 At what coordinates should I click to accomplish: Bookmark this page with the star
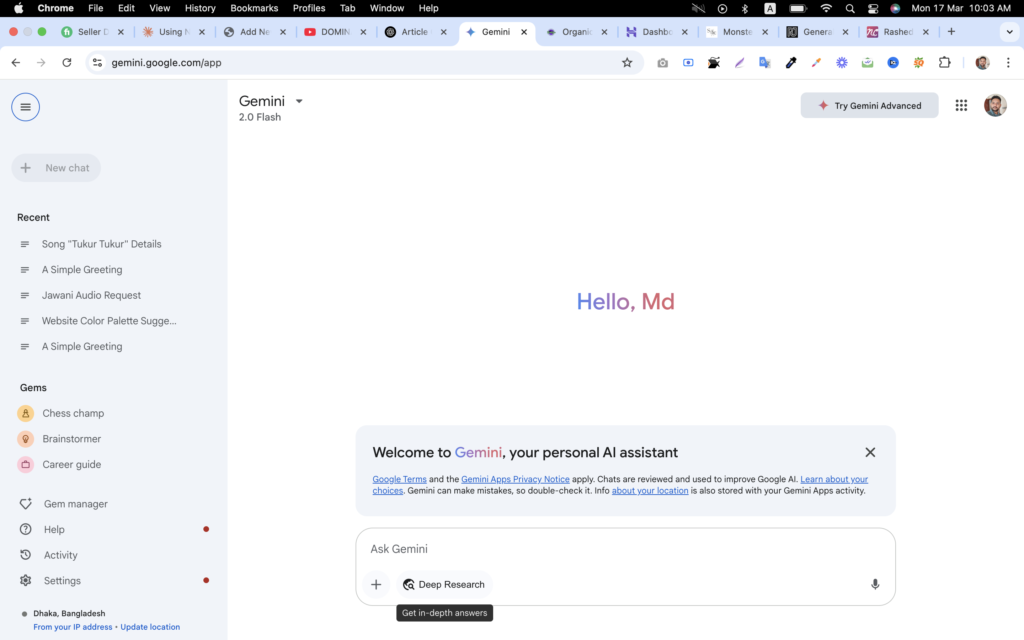(627, 63)
